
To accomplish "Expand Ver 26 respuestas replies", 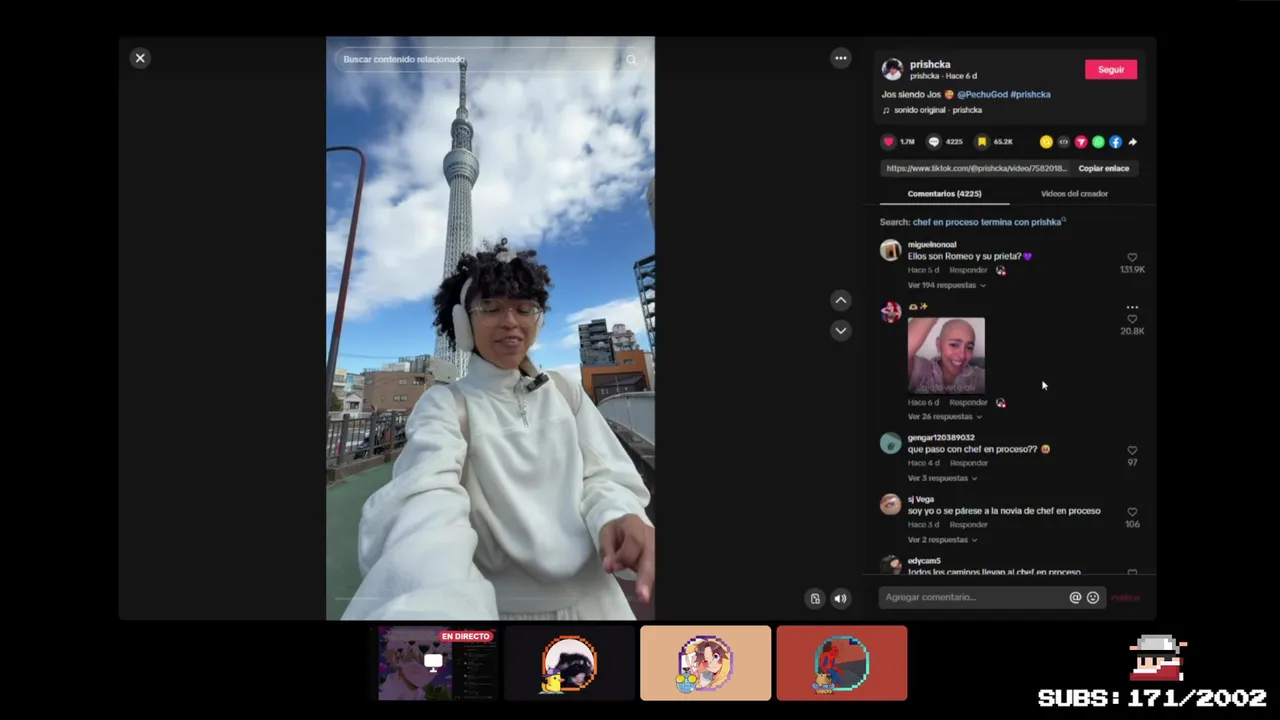I will click(x=944, y=416).
